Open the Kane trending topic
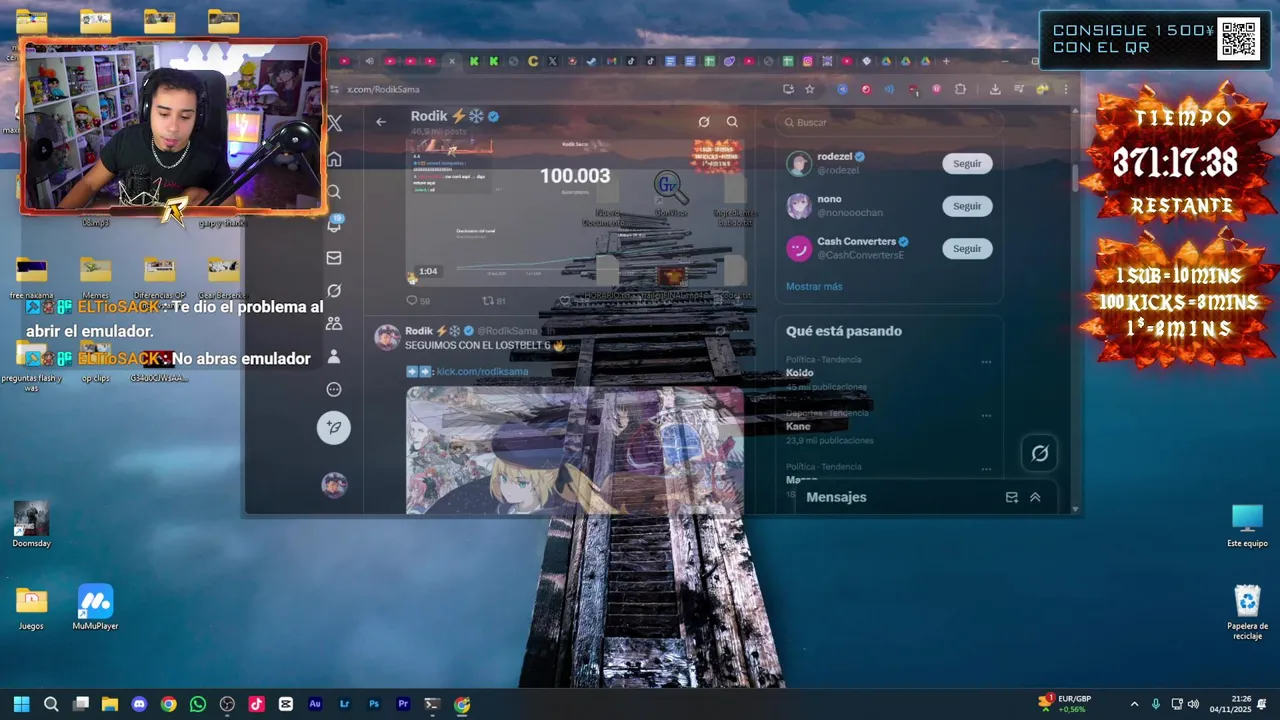 pyautogui.click(x=798, y=427)
